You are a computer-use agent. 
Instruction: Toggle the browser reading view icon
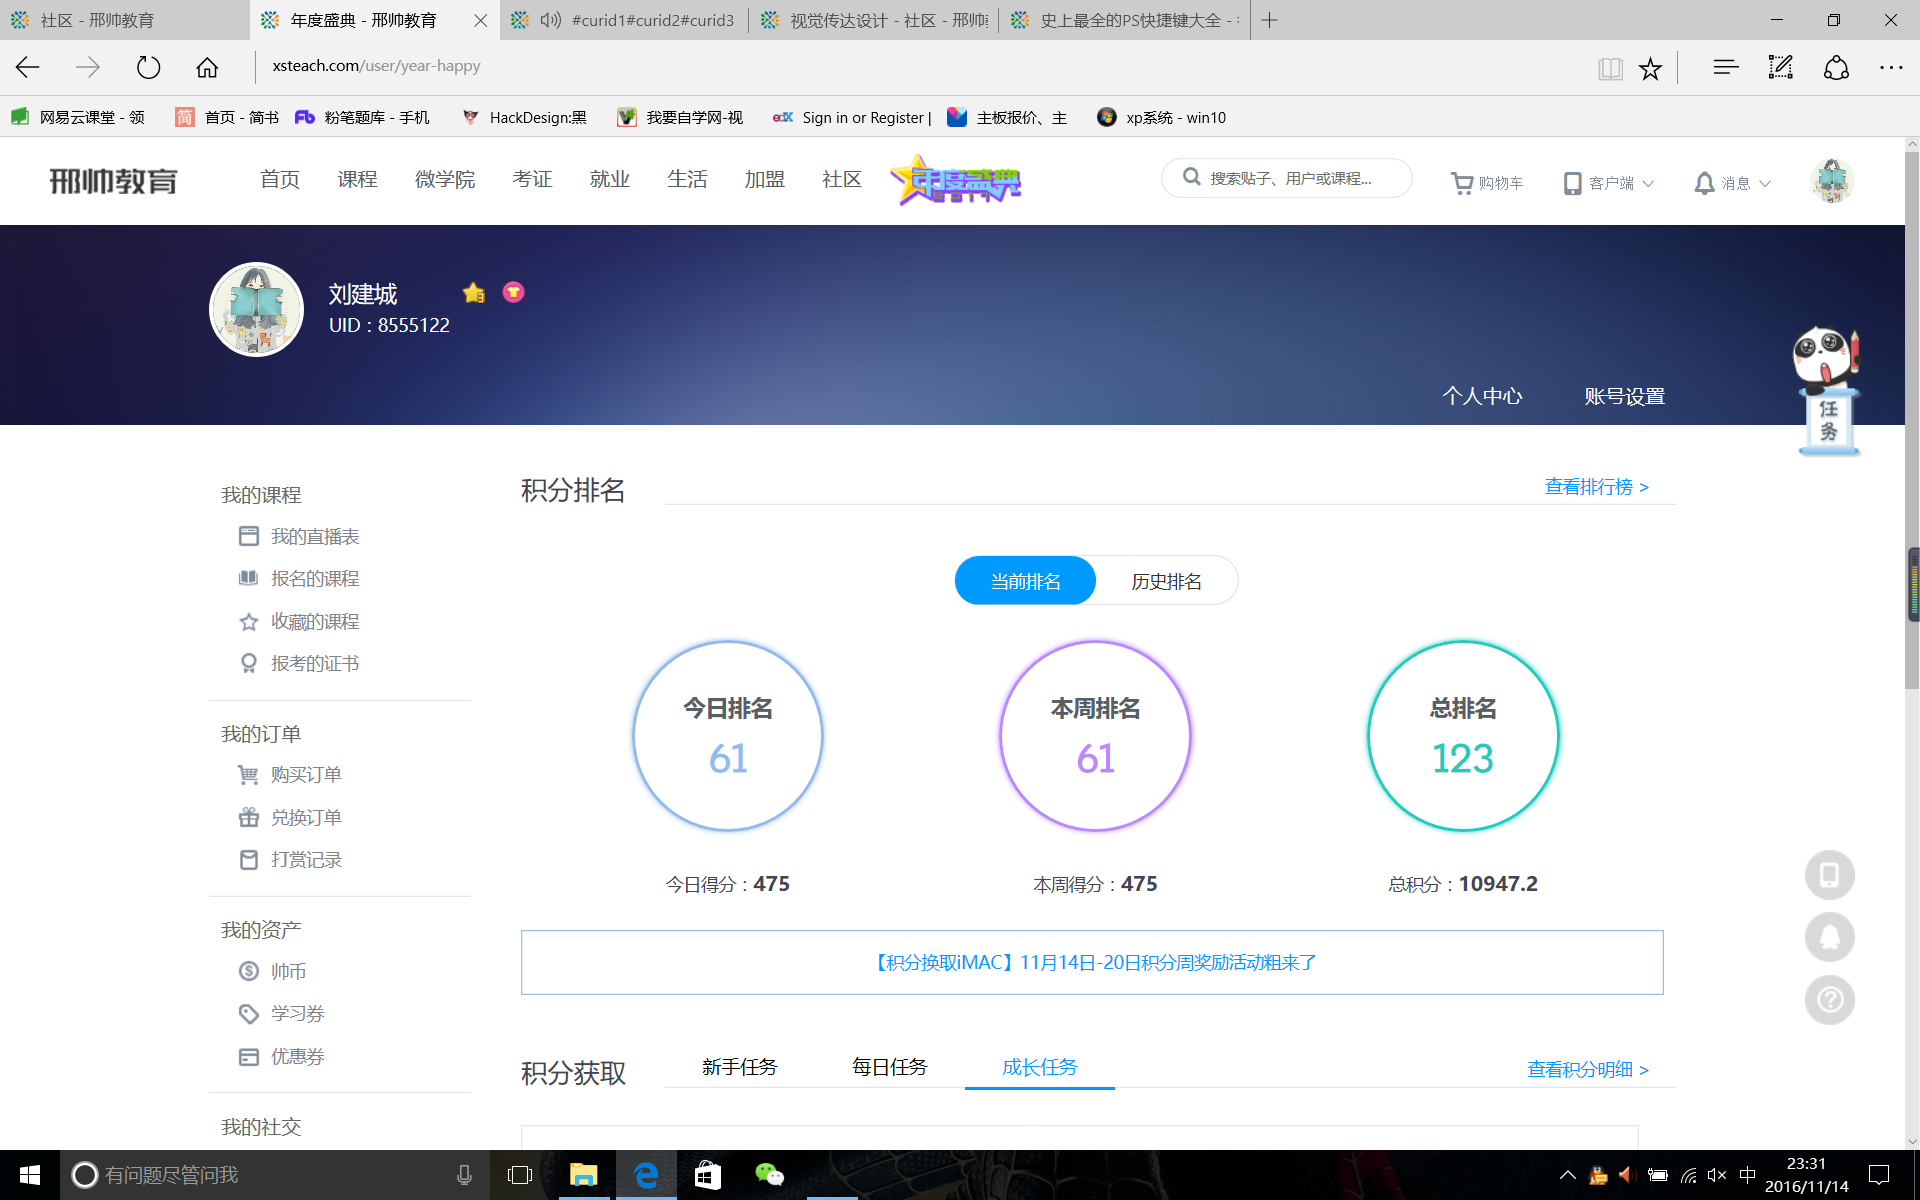click(x=1610, y=68)
